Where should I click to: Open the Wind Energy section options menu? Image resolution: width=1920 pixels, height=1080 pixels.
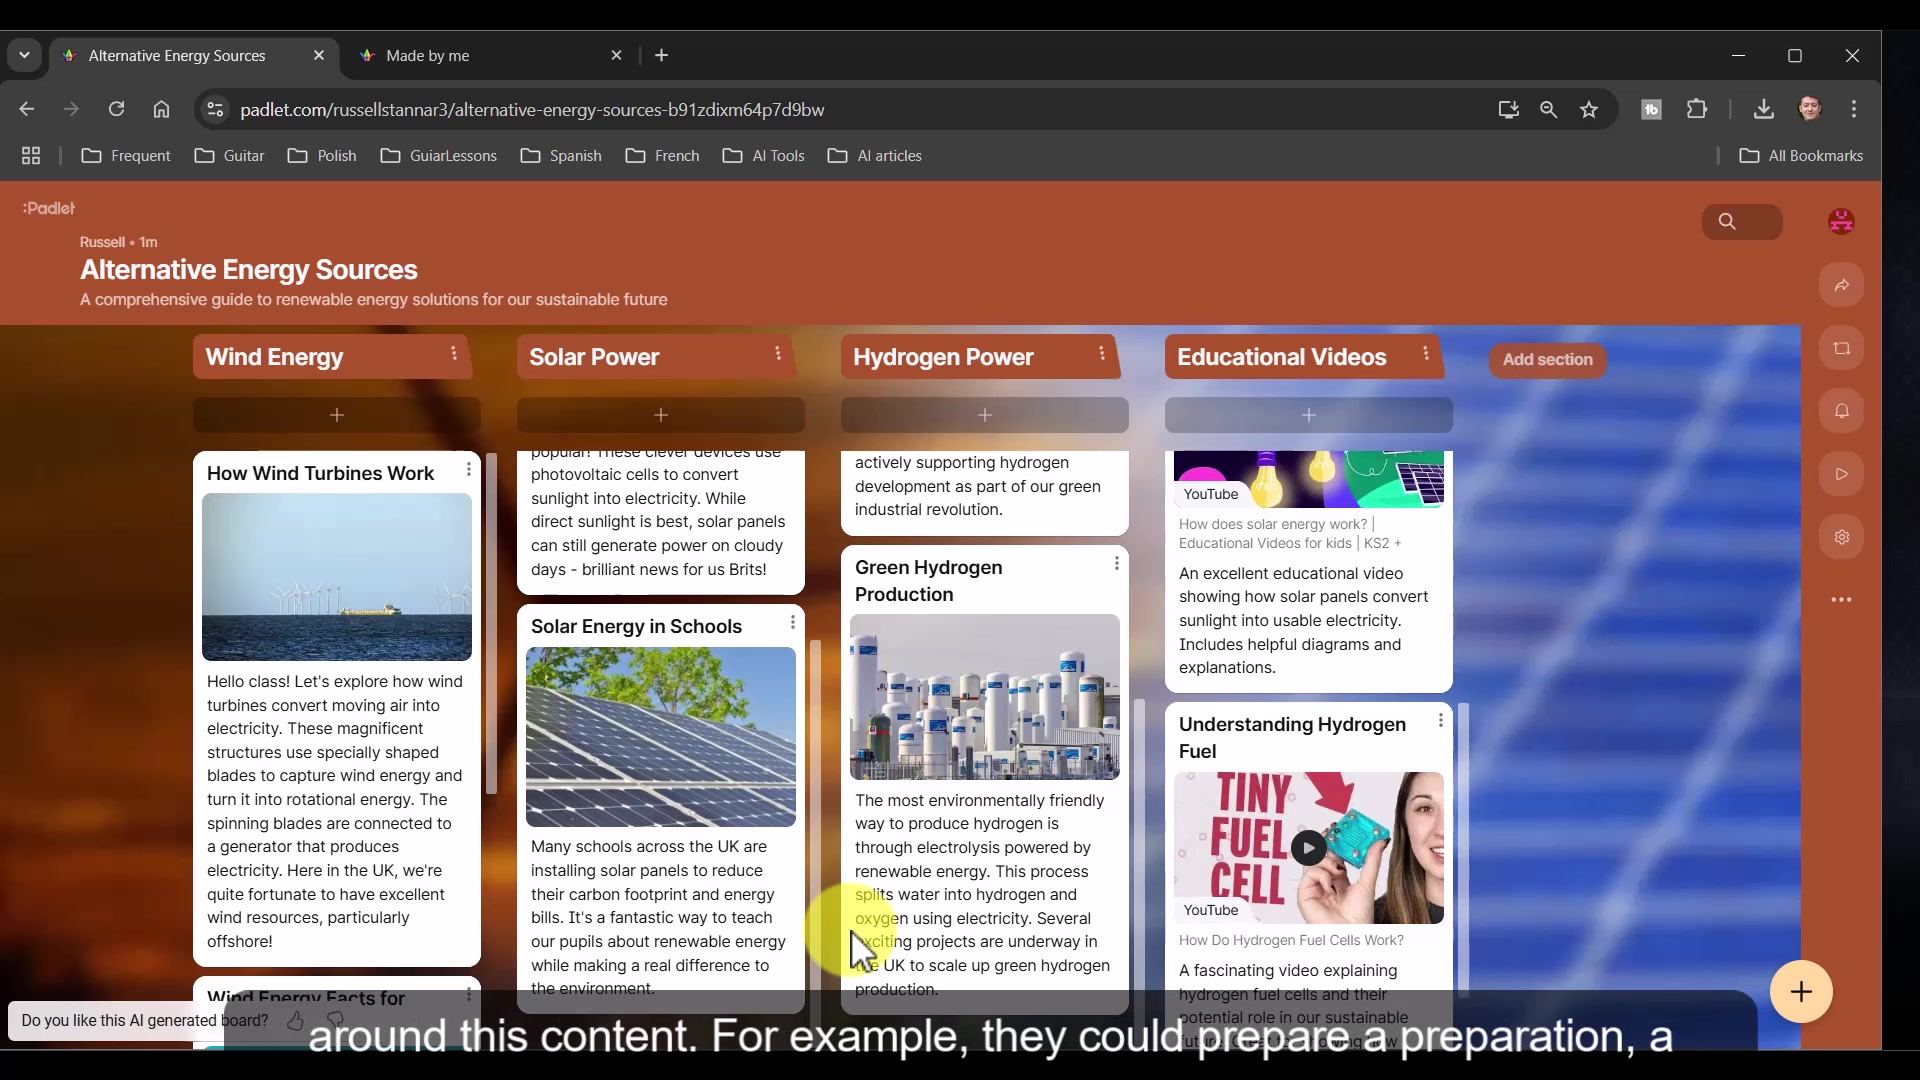point(454,354)
